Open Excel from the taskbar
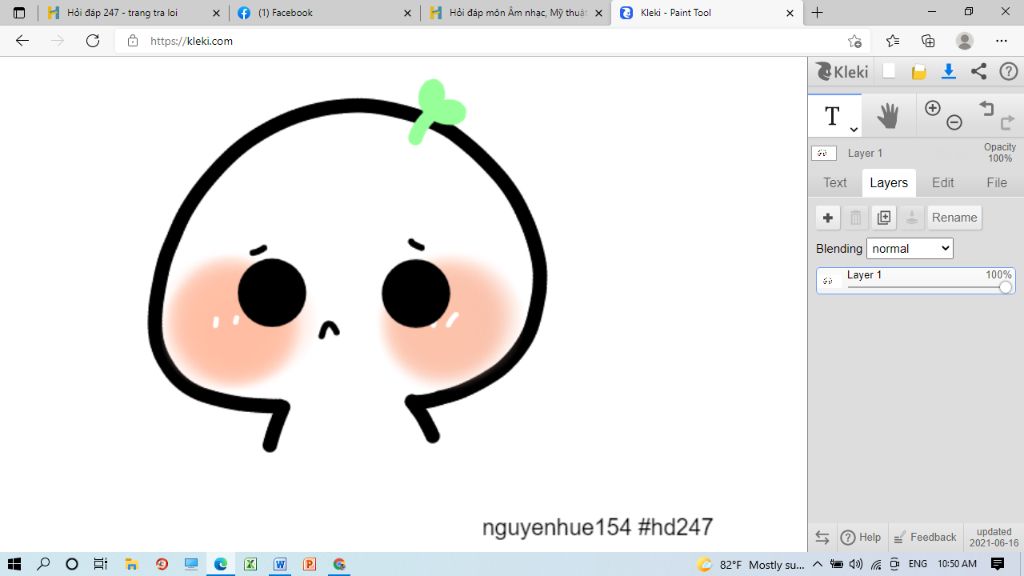Viewport: 1024px width, 576px height. click(x=250, y=564)
